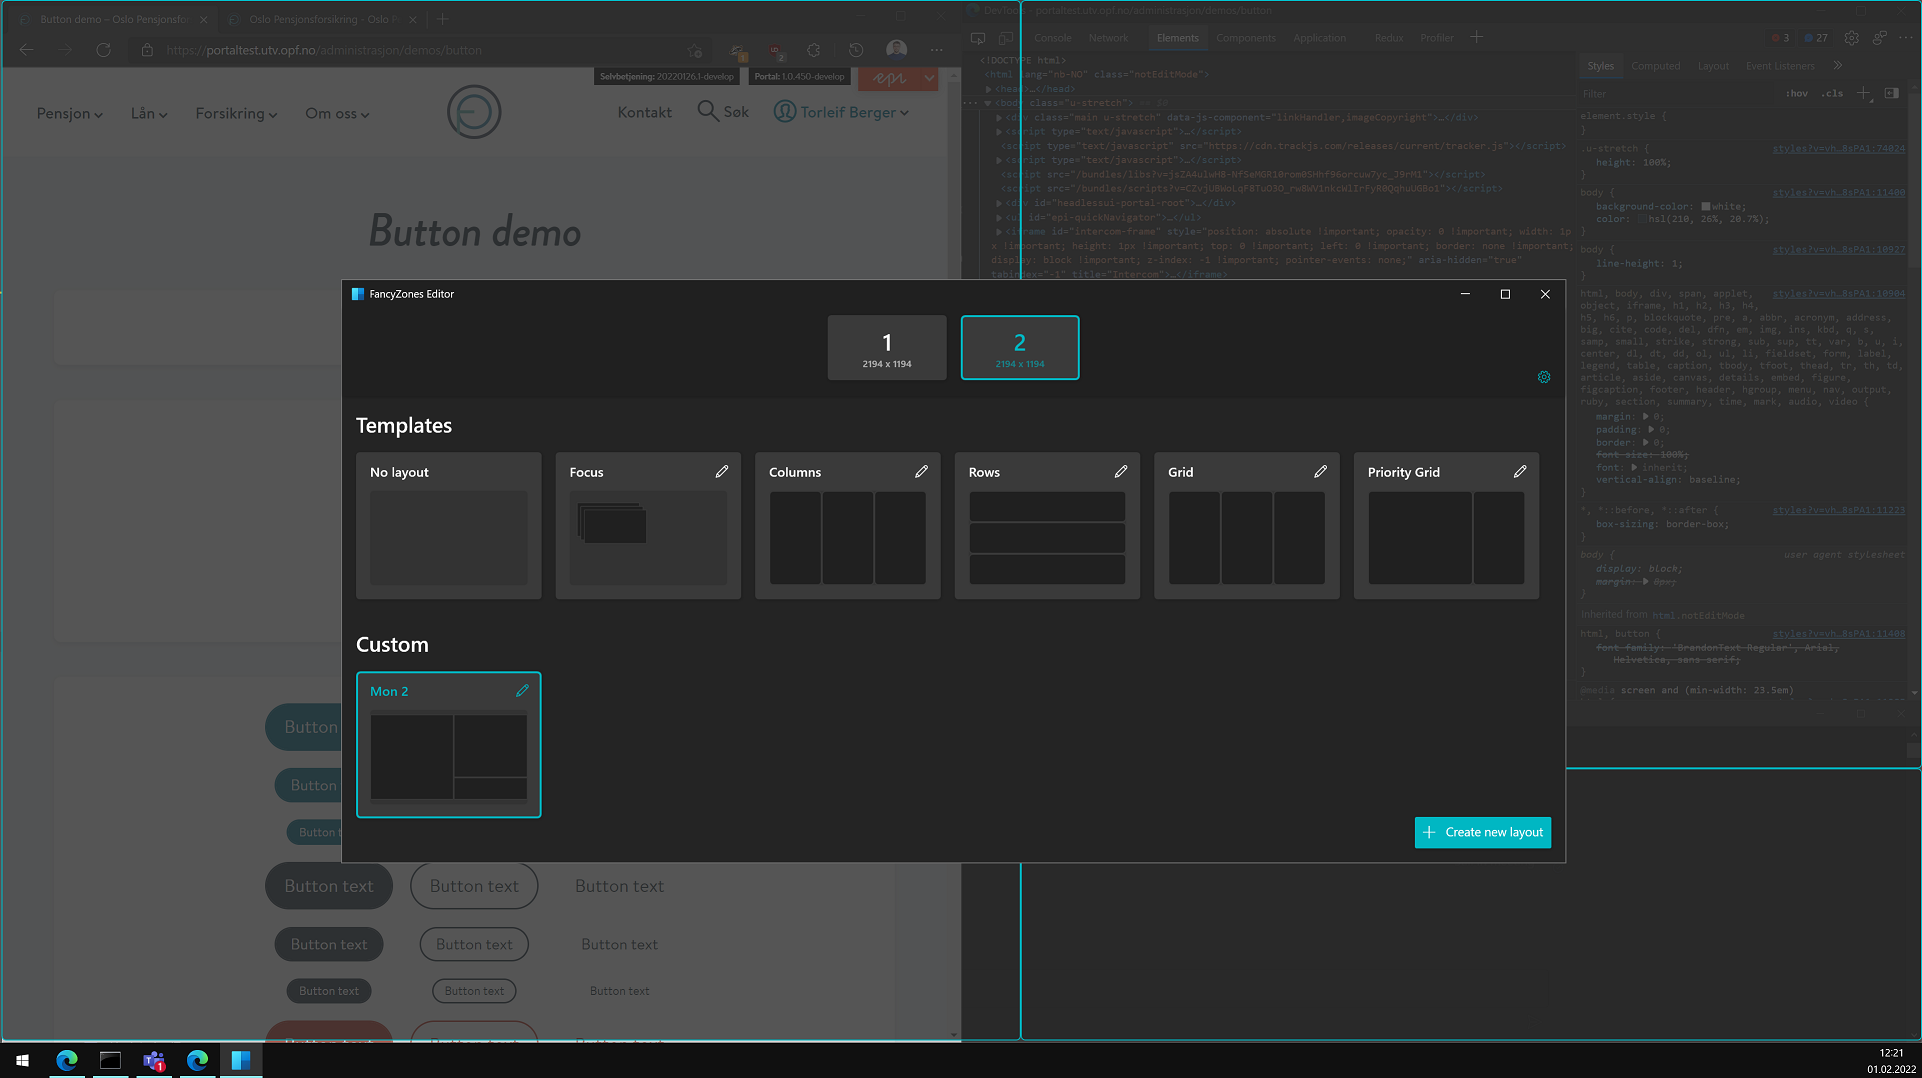Choose the Grid layout template
This screenshot has height=1078, width=1922.
(1247, 526)
